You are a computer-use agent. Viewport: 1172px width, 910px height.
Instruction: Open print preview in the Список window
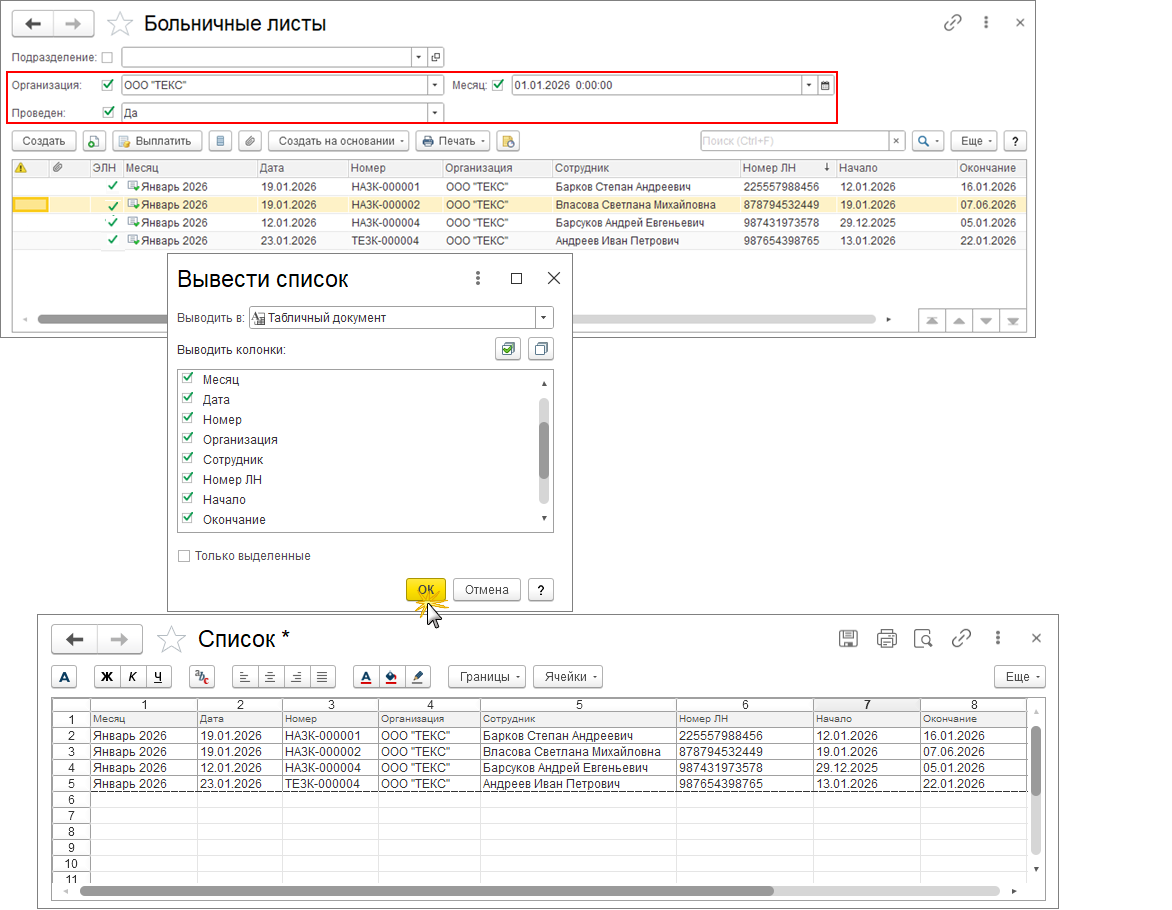tap(923, 639)
